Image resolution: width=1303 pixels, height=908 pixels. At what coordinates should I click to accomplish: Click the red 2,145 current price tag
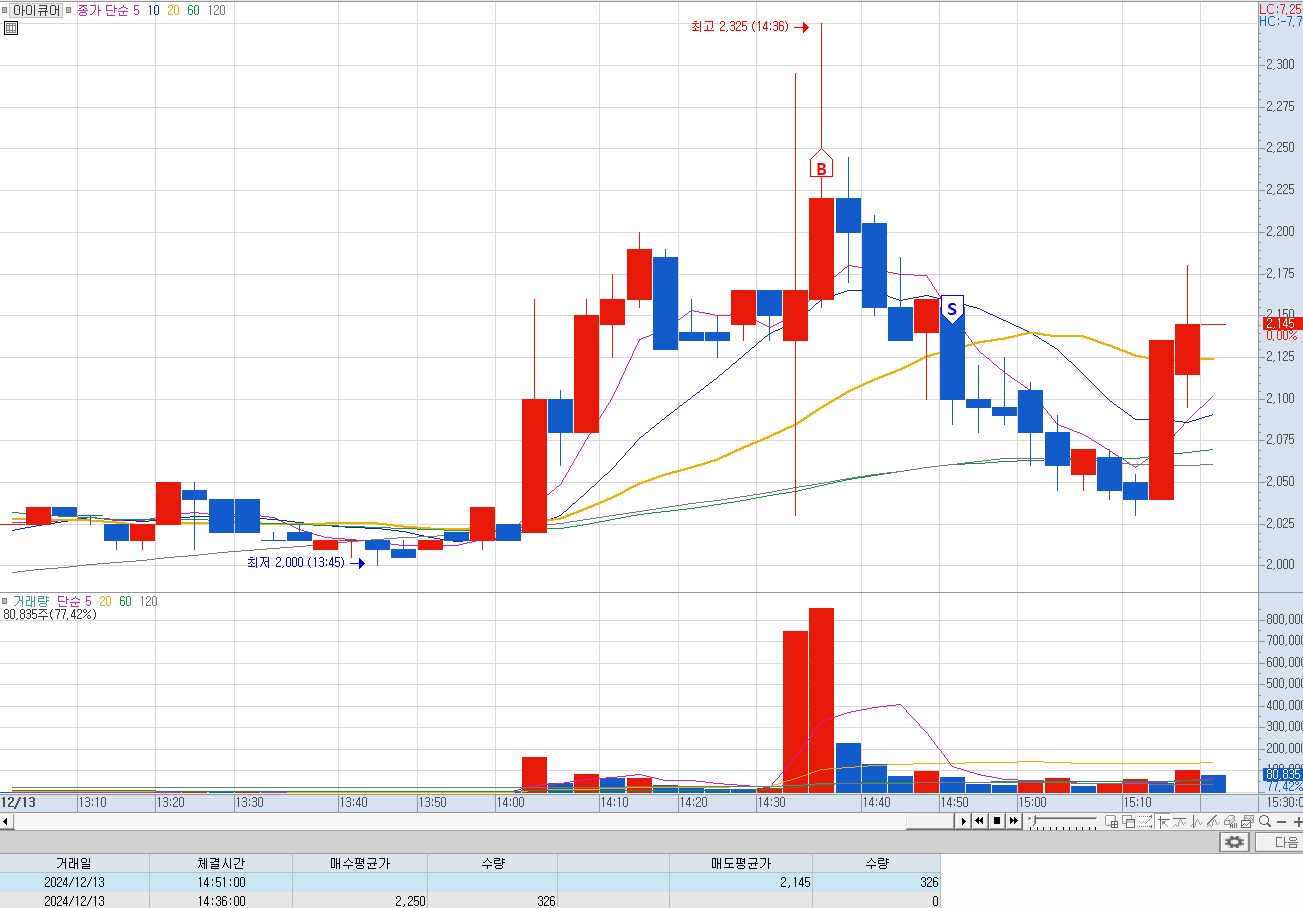click(x=1280, y=323)
